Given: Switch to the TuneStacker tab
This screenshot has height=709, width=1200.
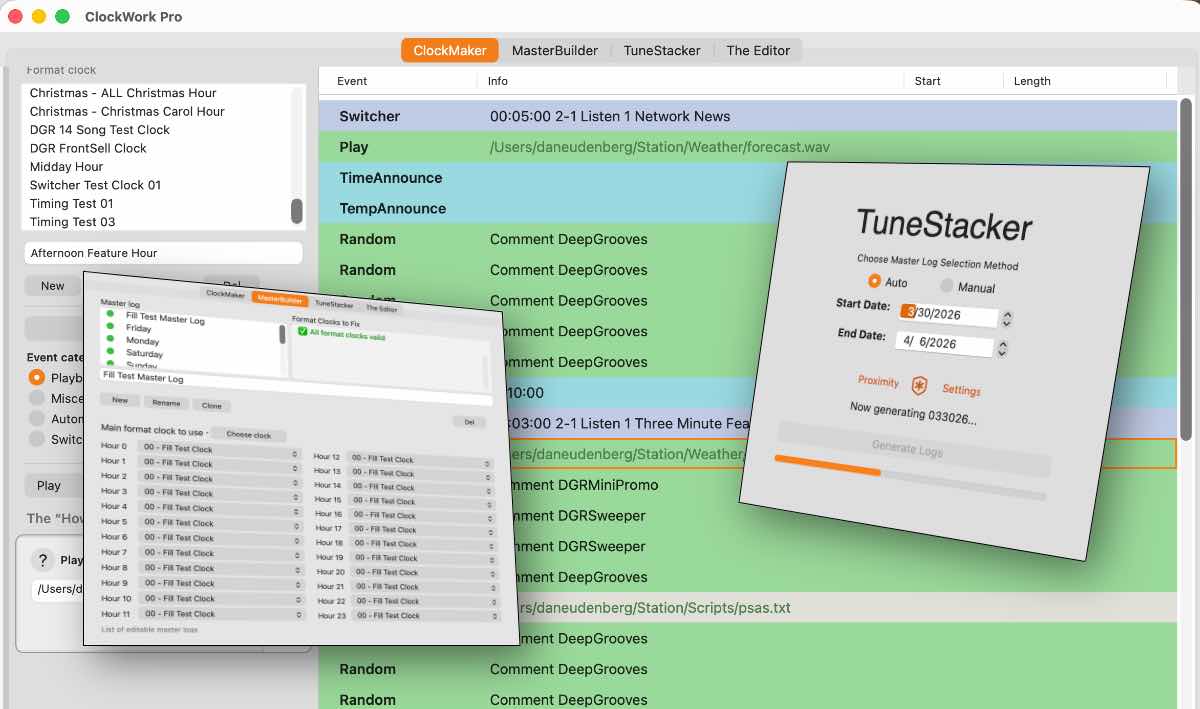Looking at the screenshot, I should pyautogui.click(x=660, y=49).
